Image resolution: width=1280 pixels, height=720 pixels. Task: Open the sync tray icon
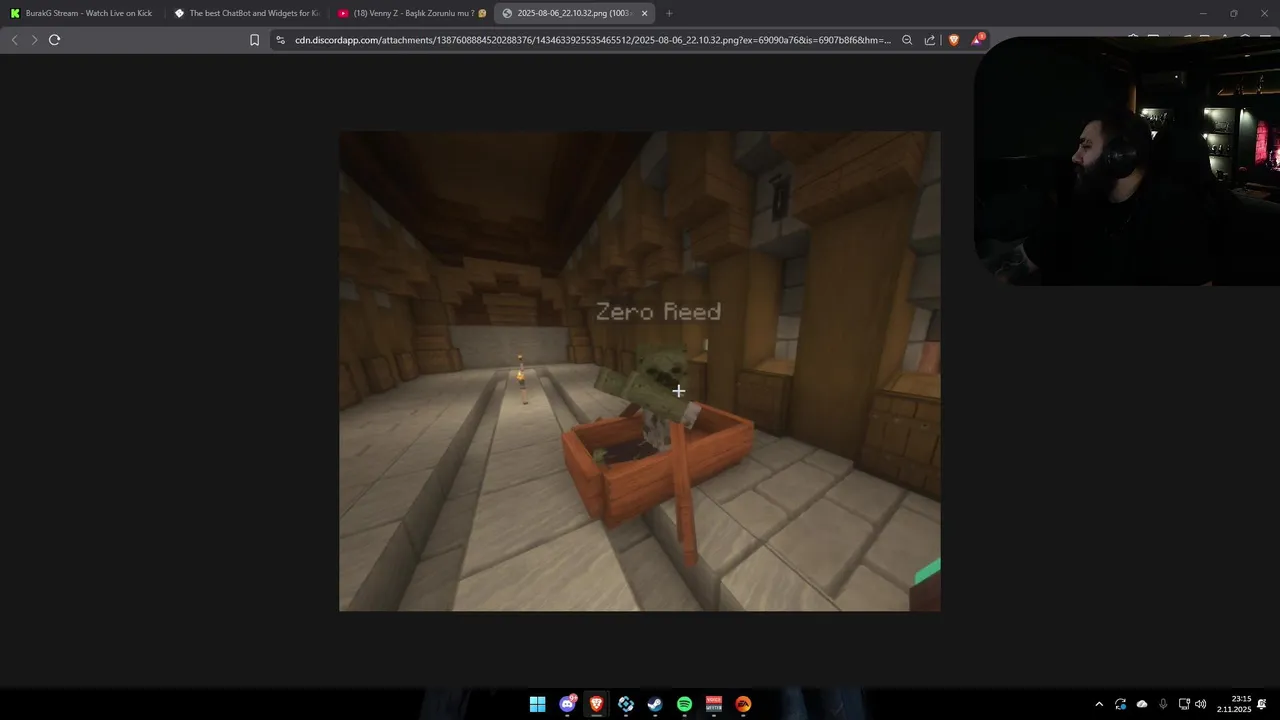click(x=1120, y=704)
